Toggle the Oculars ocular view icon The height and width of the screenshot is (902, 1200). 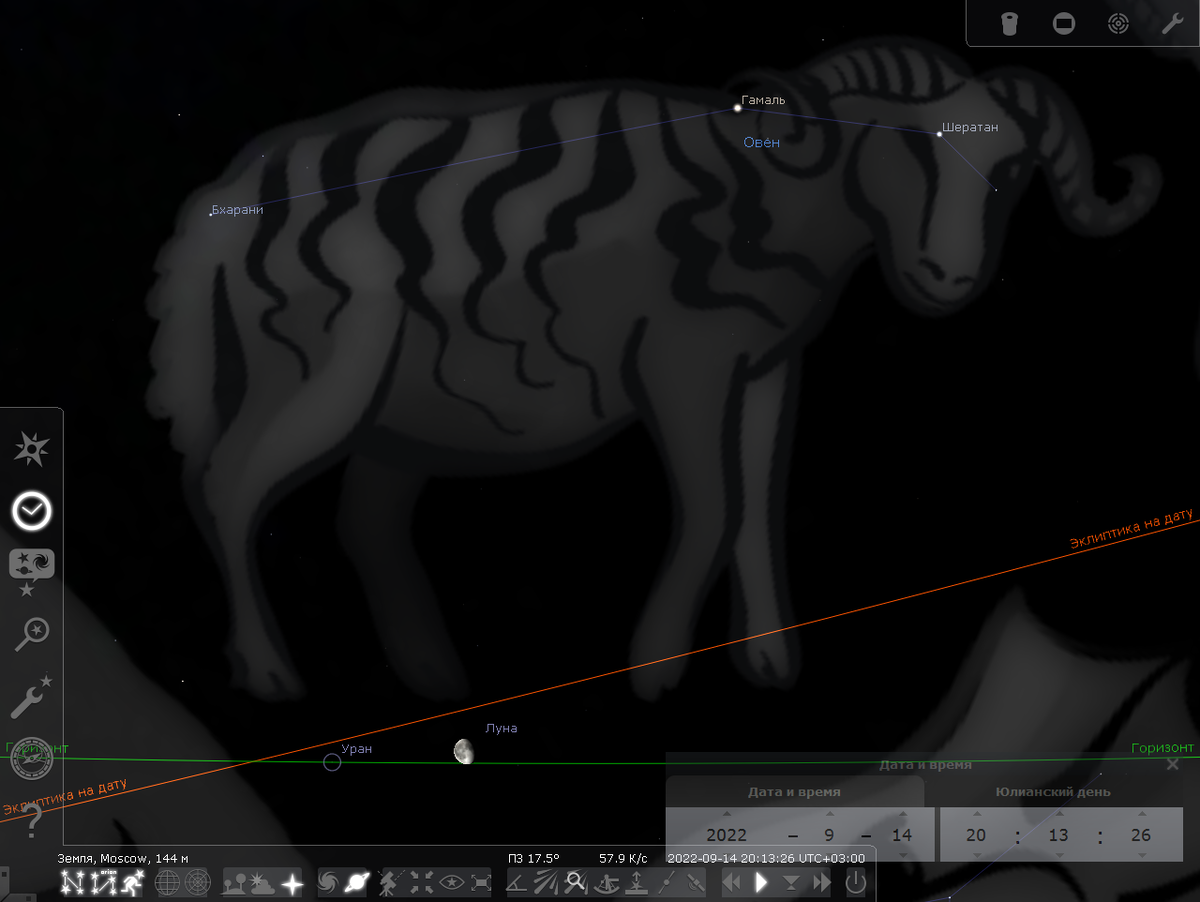(x=1009, y=24)
